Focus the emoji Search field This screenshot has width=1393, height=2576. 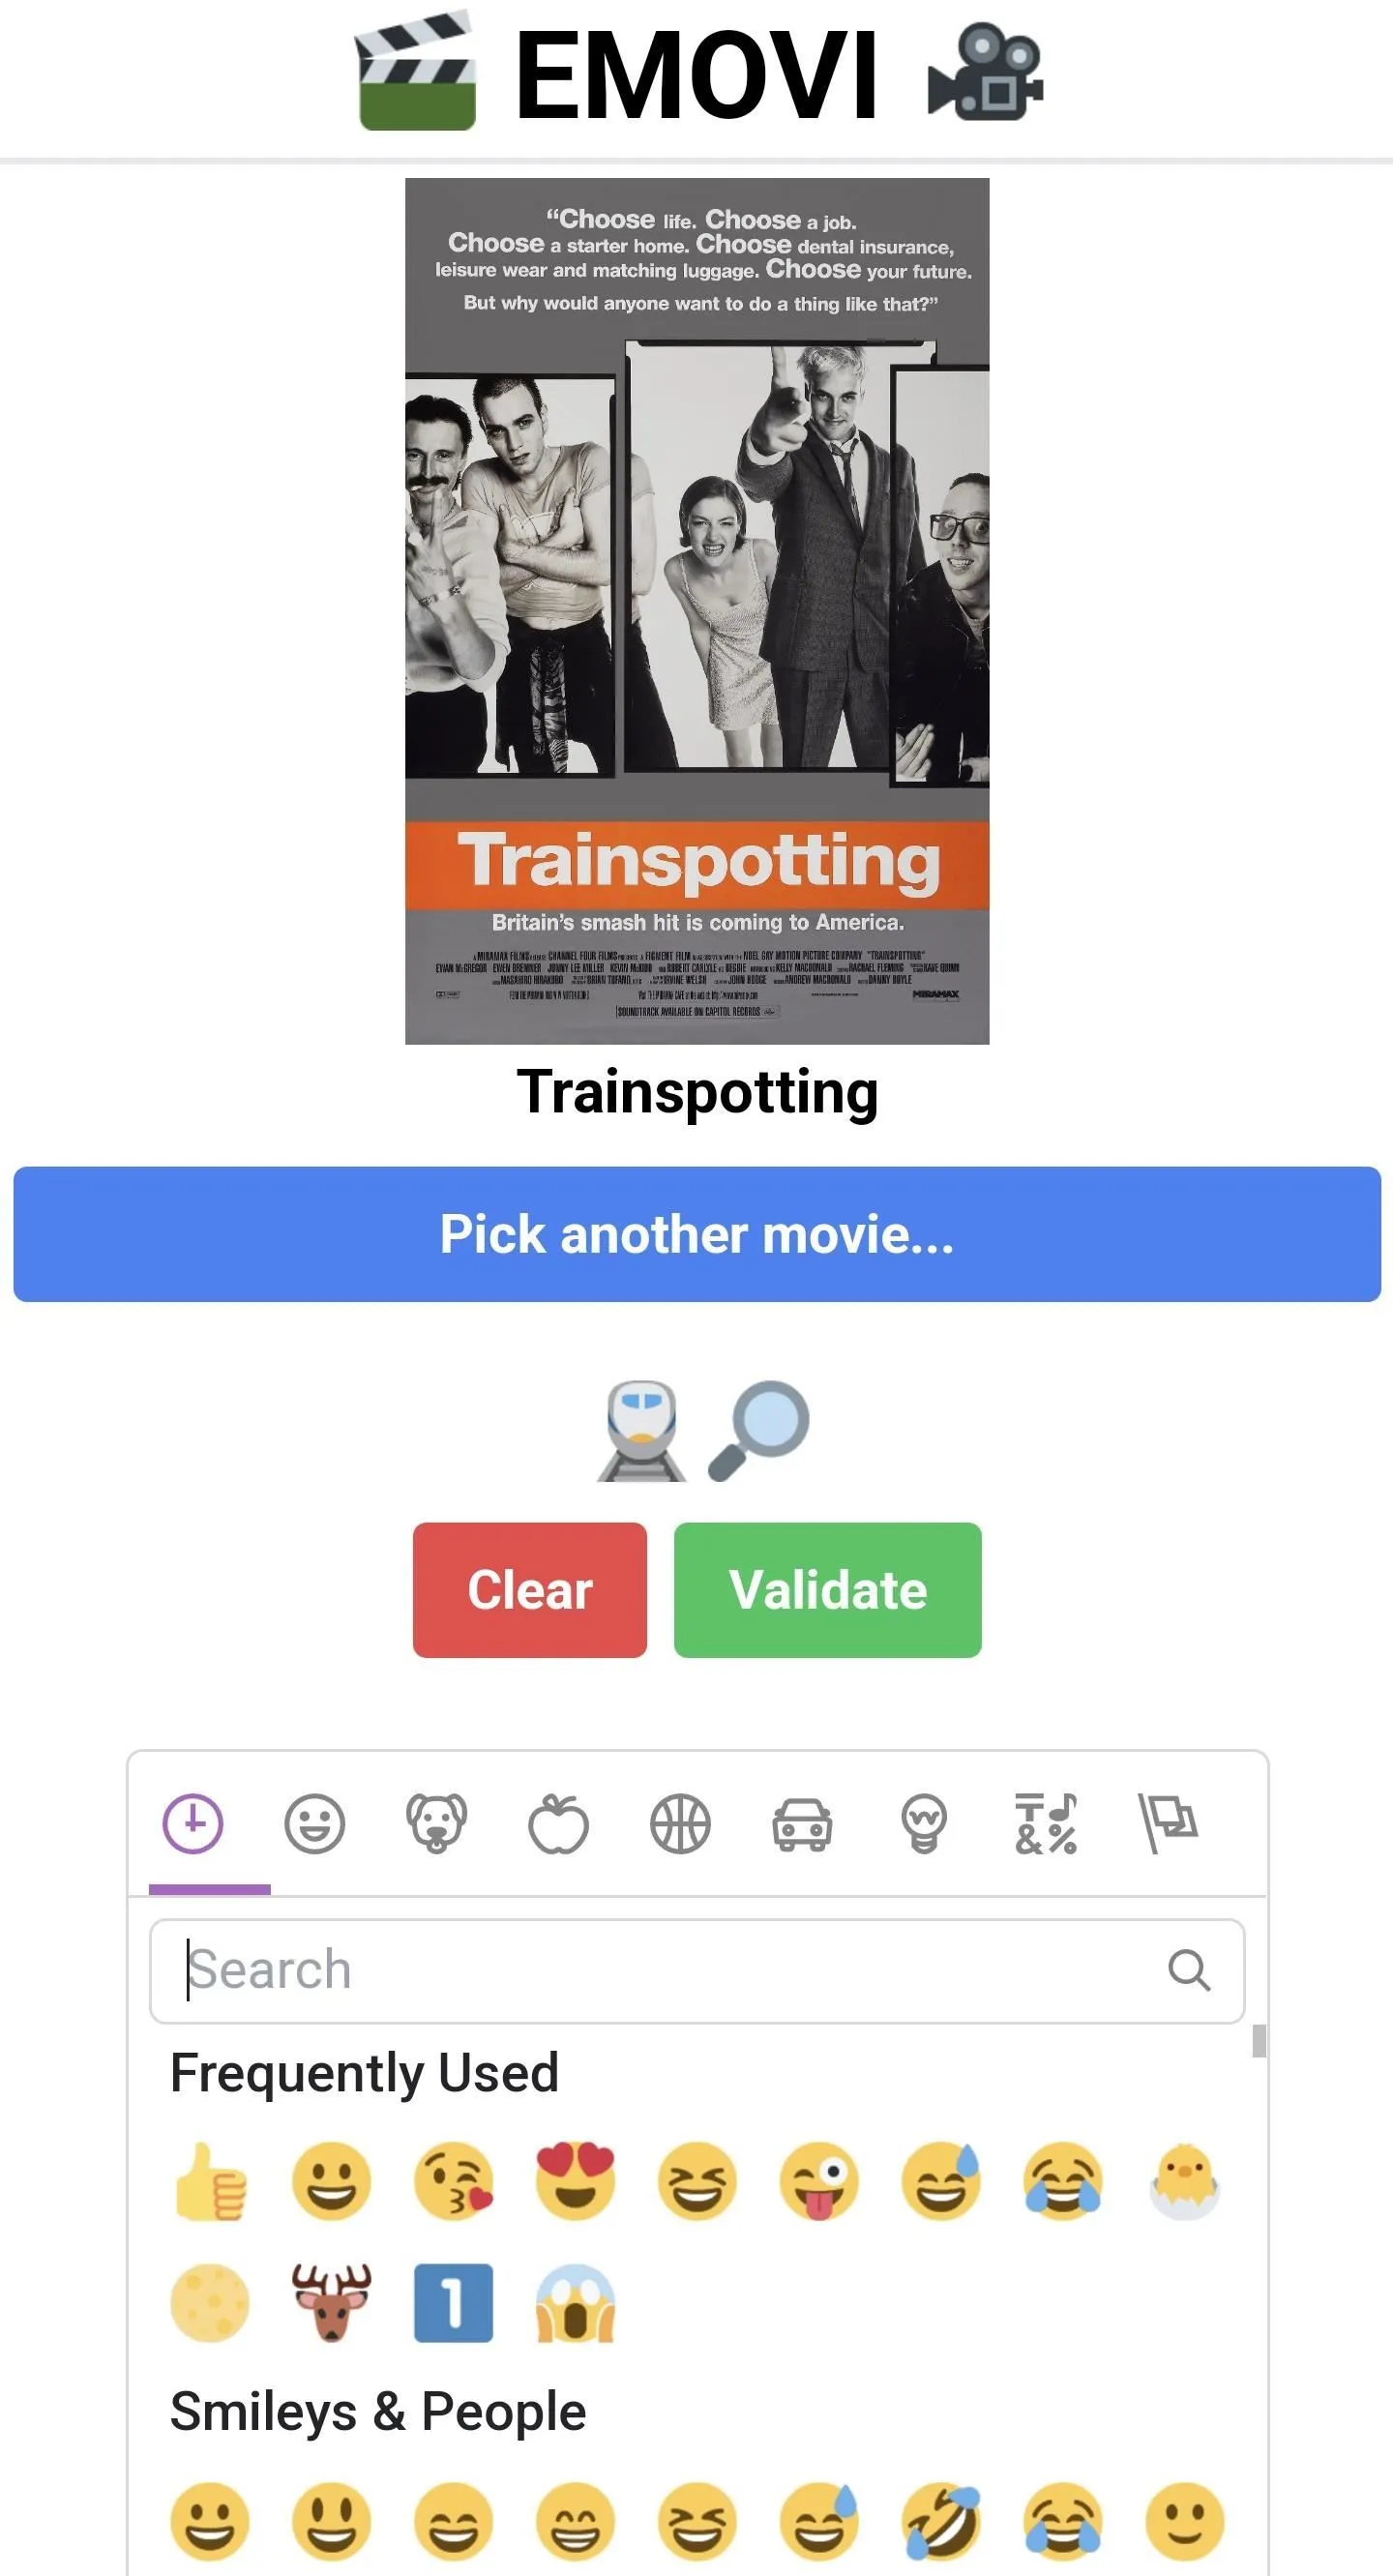tap(697, 1971)
